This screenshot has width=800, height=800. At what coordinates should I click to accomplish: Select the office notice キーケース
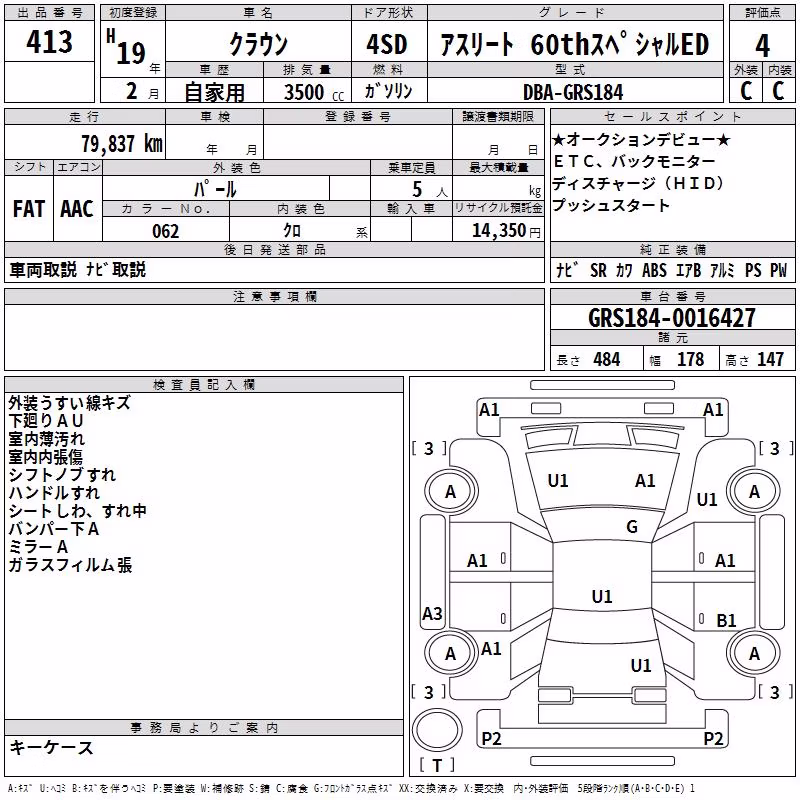click(52, 747)
